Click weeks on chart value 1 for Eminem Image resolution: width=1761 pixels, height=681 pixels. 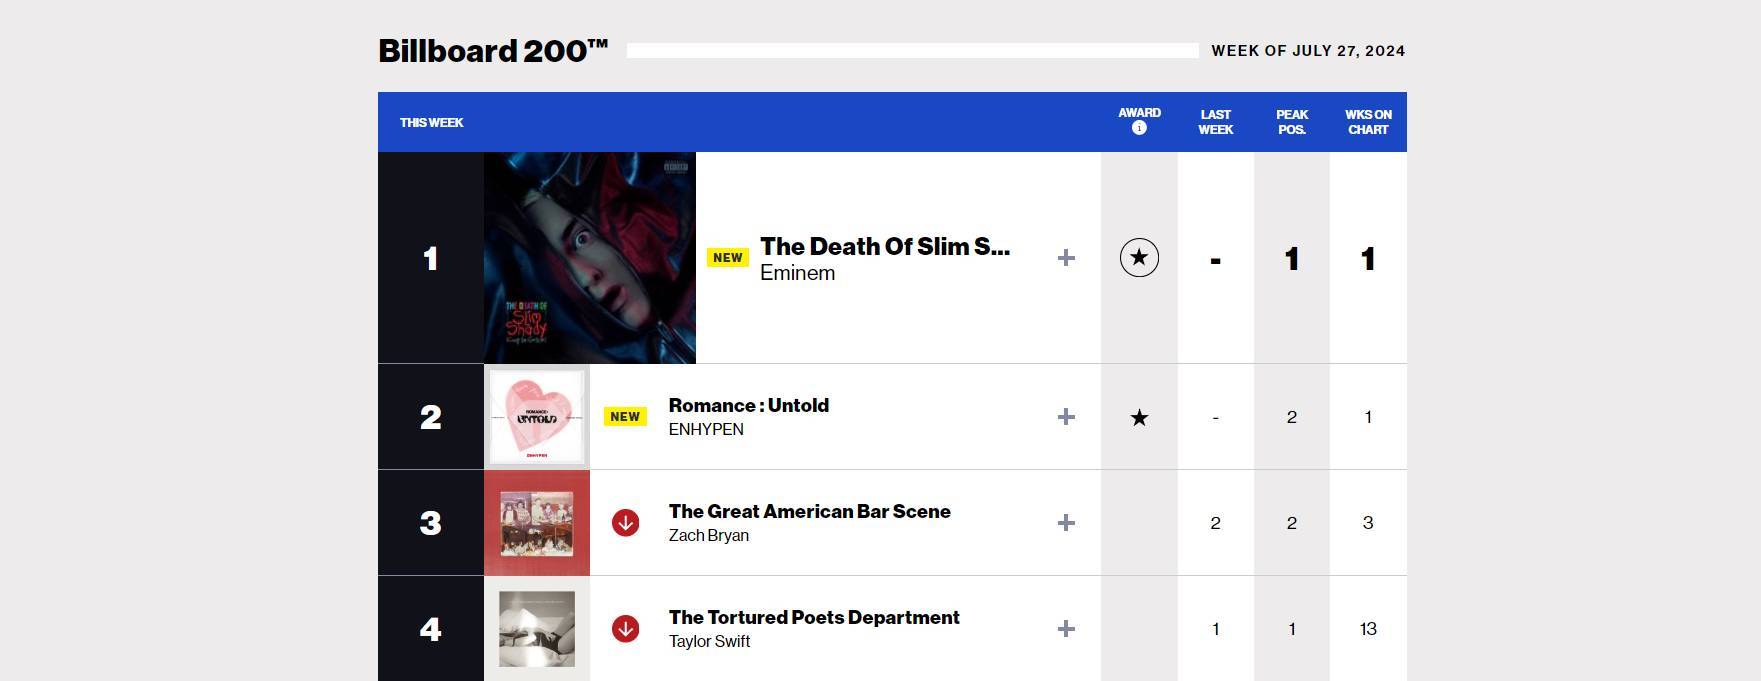(x=1368, y=259)
